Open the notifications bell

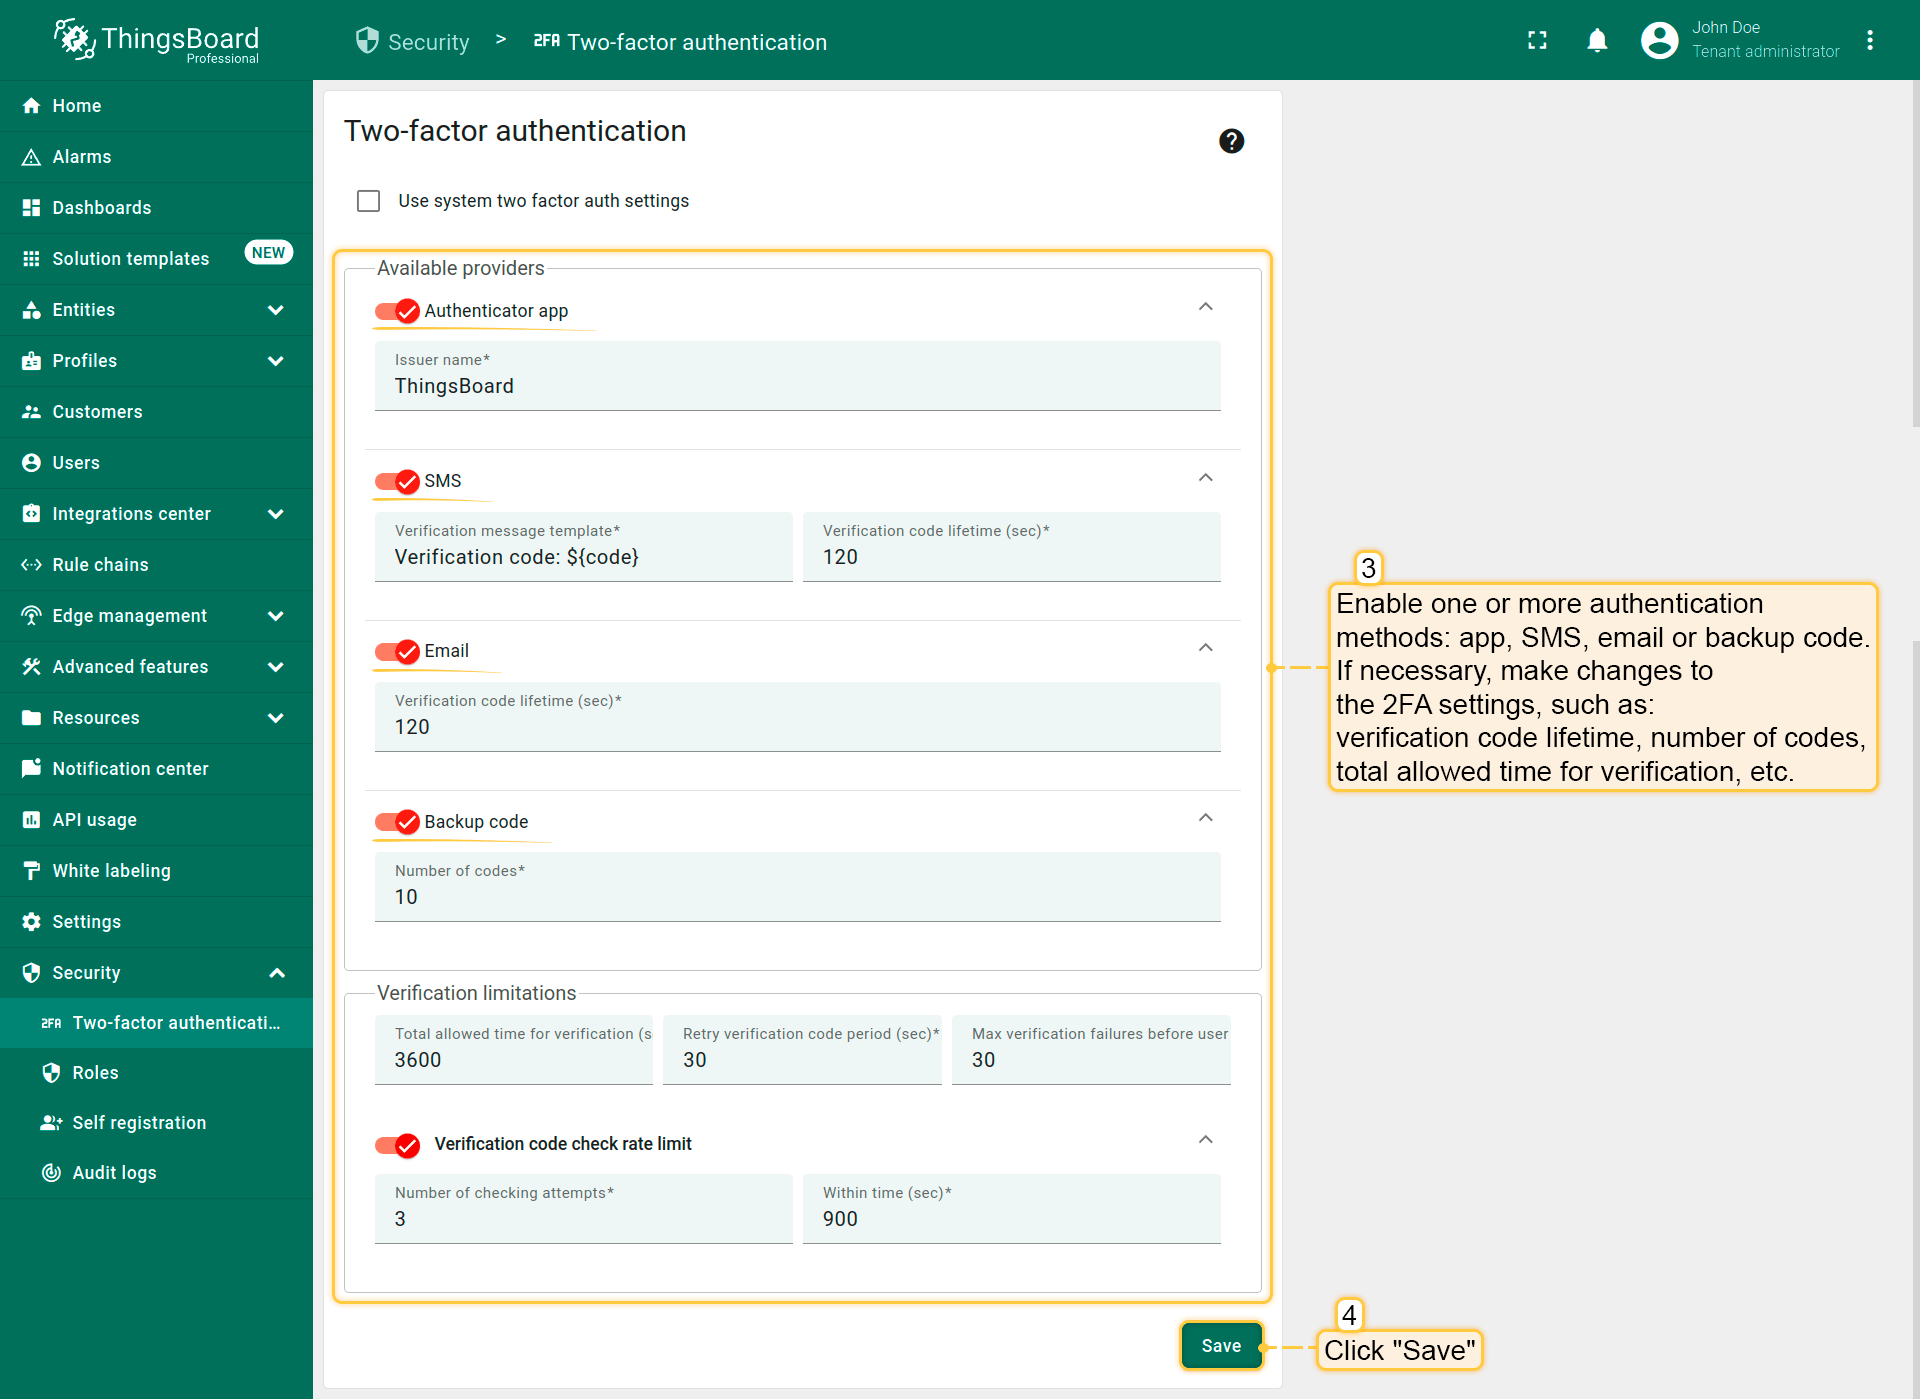1597,40
